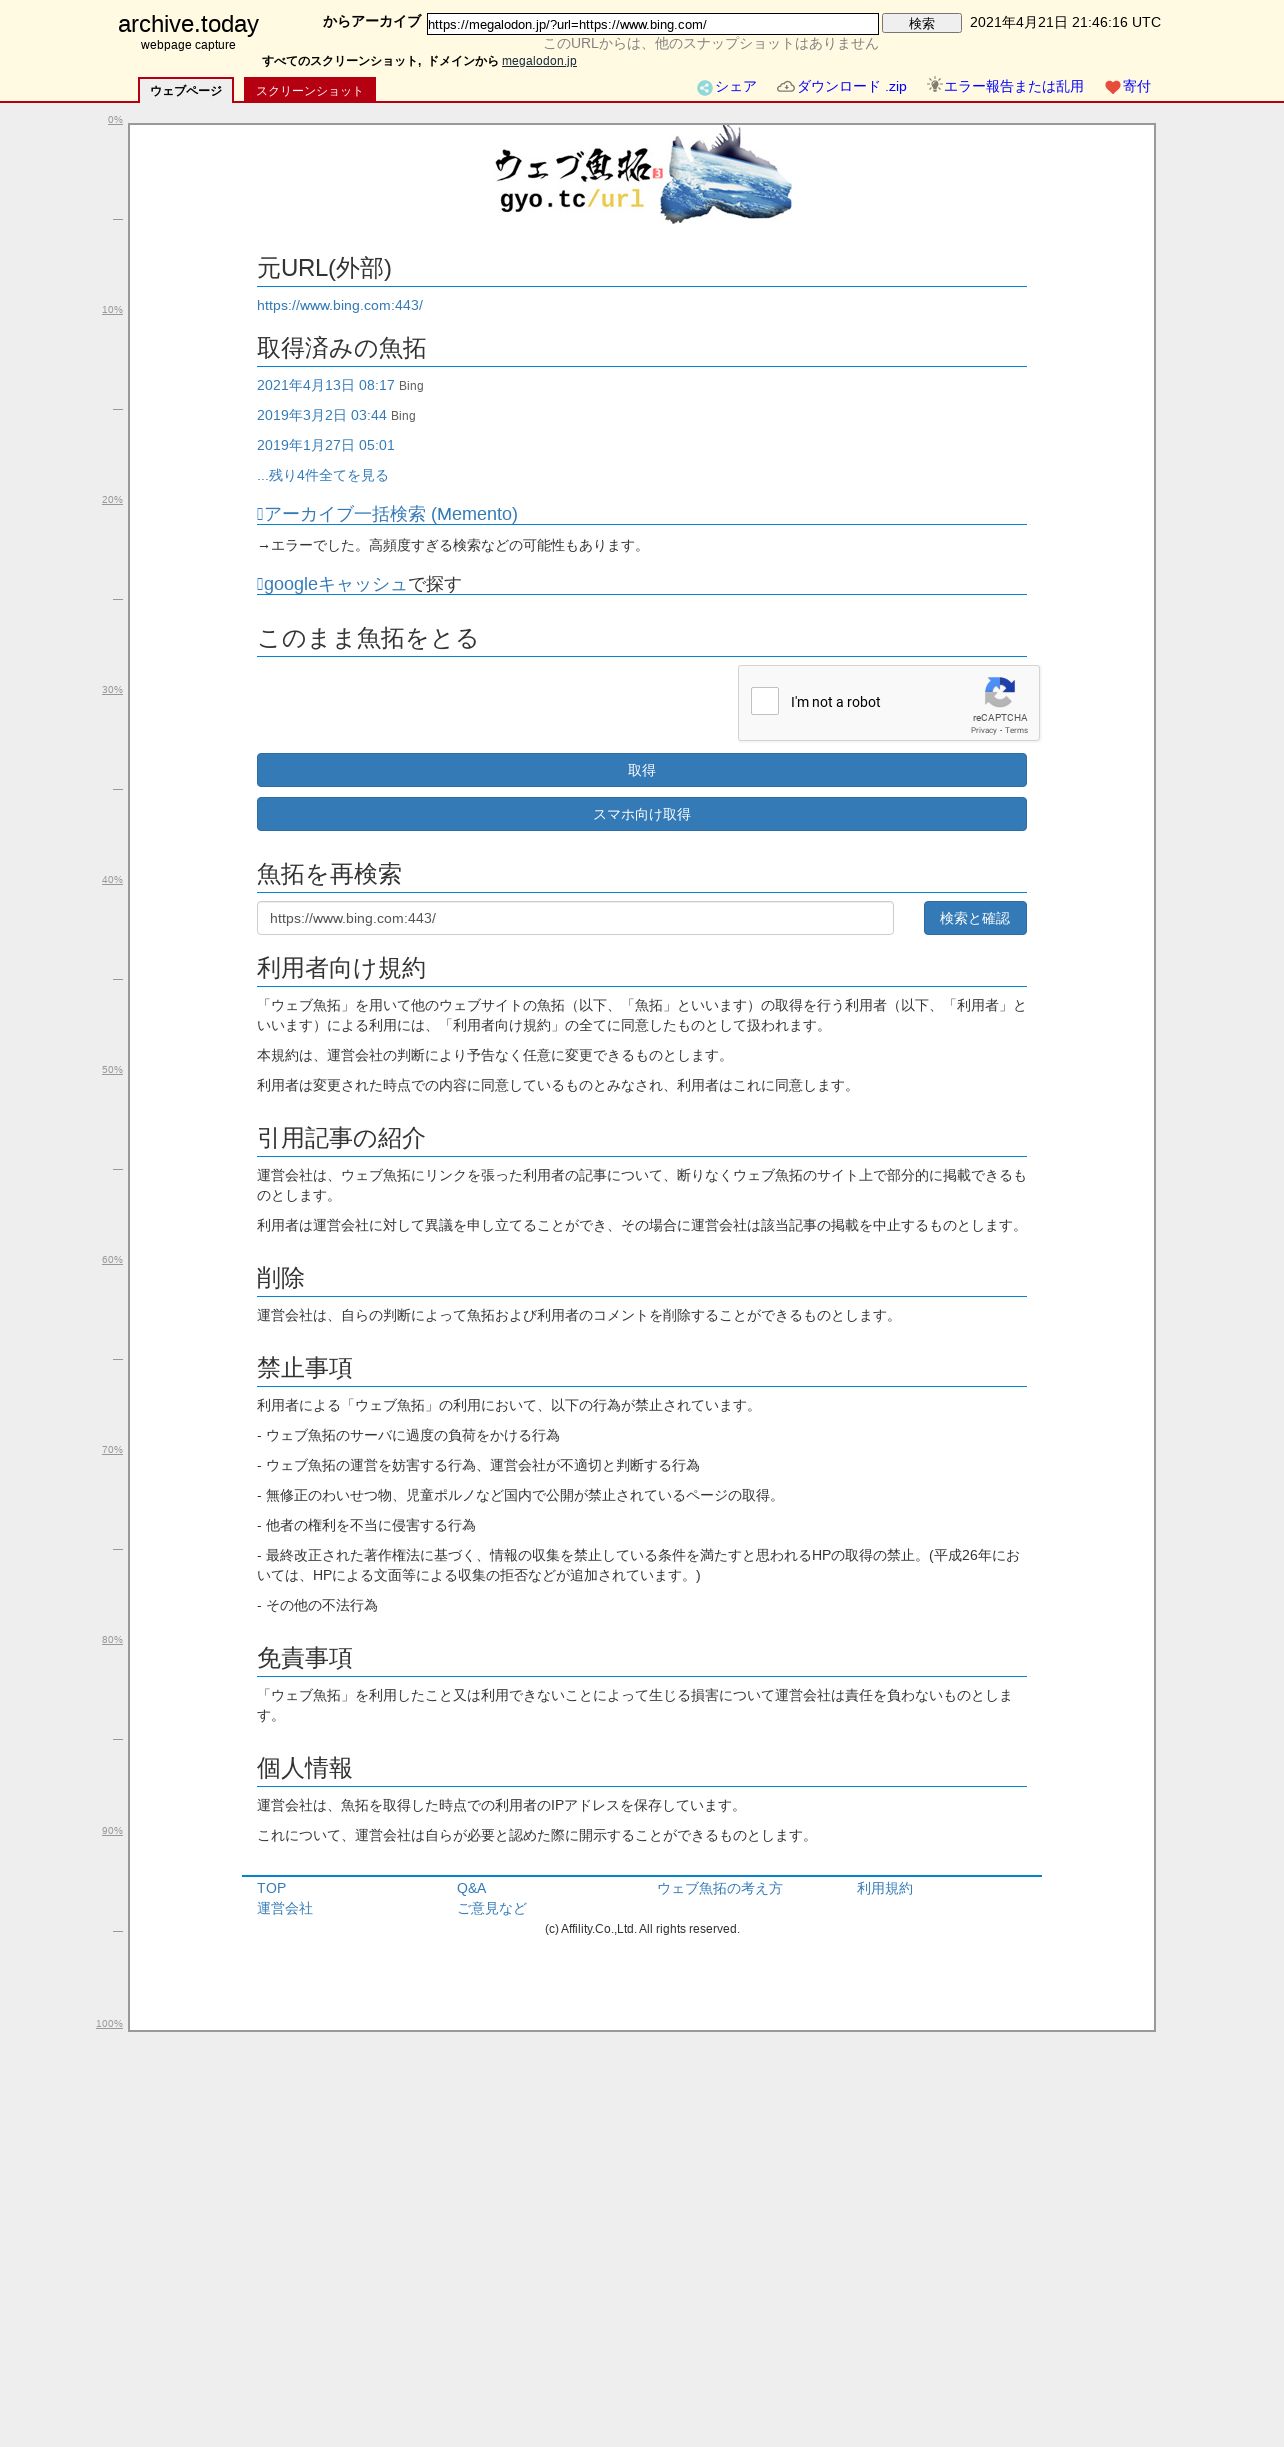Click the 利用者向け規約 heading
1284x2447 pixels.
tap(342, 968)
